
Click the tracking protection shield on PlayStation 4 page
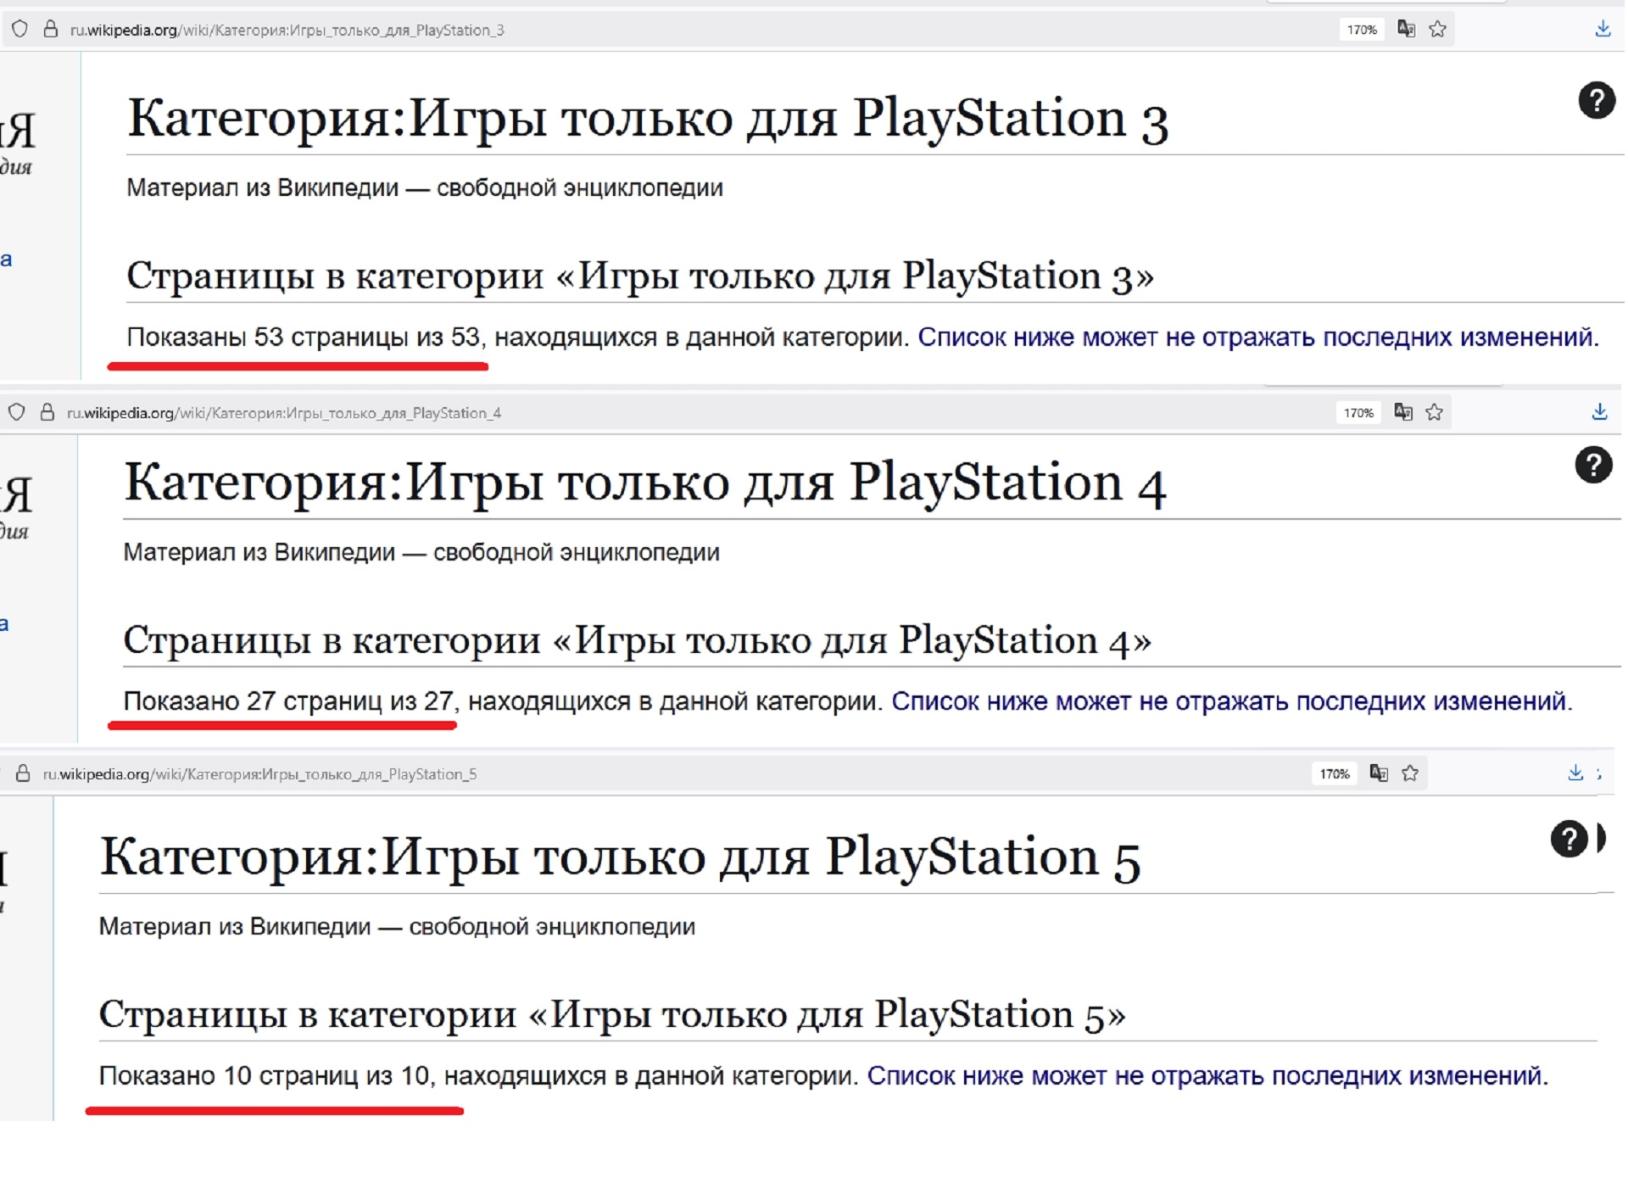[x=16, y=412]
